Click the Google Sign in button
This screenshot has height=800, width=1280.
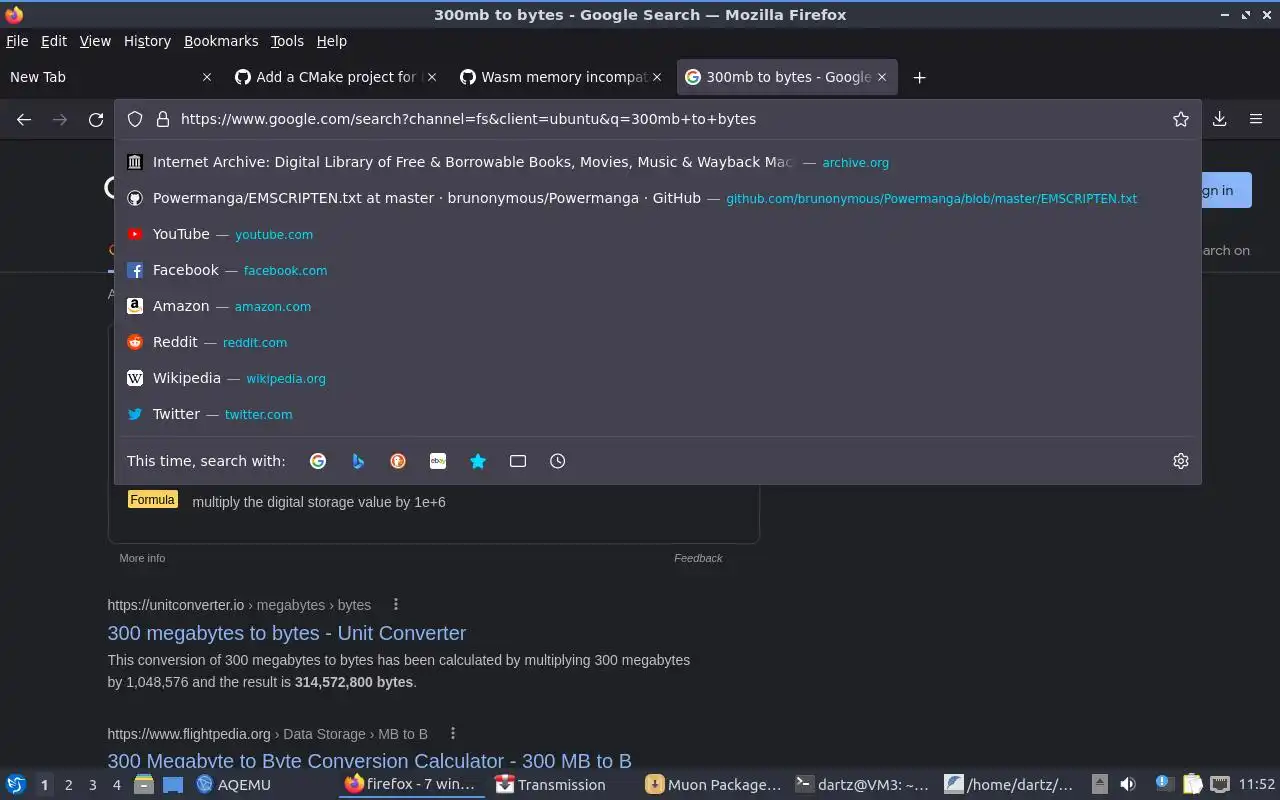point(1226,190)
